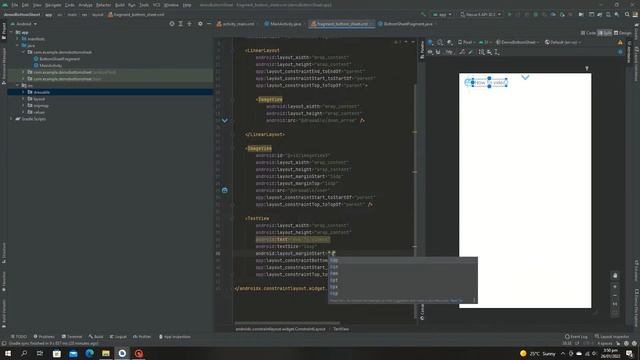
Task: Select the BottomSheetFragment class in tree
Action: [x=60, y=59]
